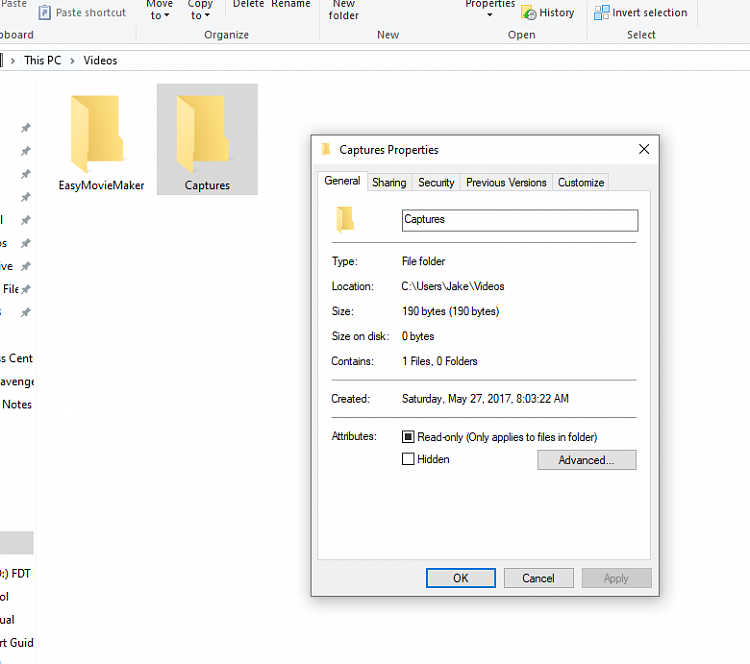Click the pin icon next to File item
Image resolution: width=750 pixels, height=664 pixels.
point(26,289)
